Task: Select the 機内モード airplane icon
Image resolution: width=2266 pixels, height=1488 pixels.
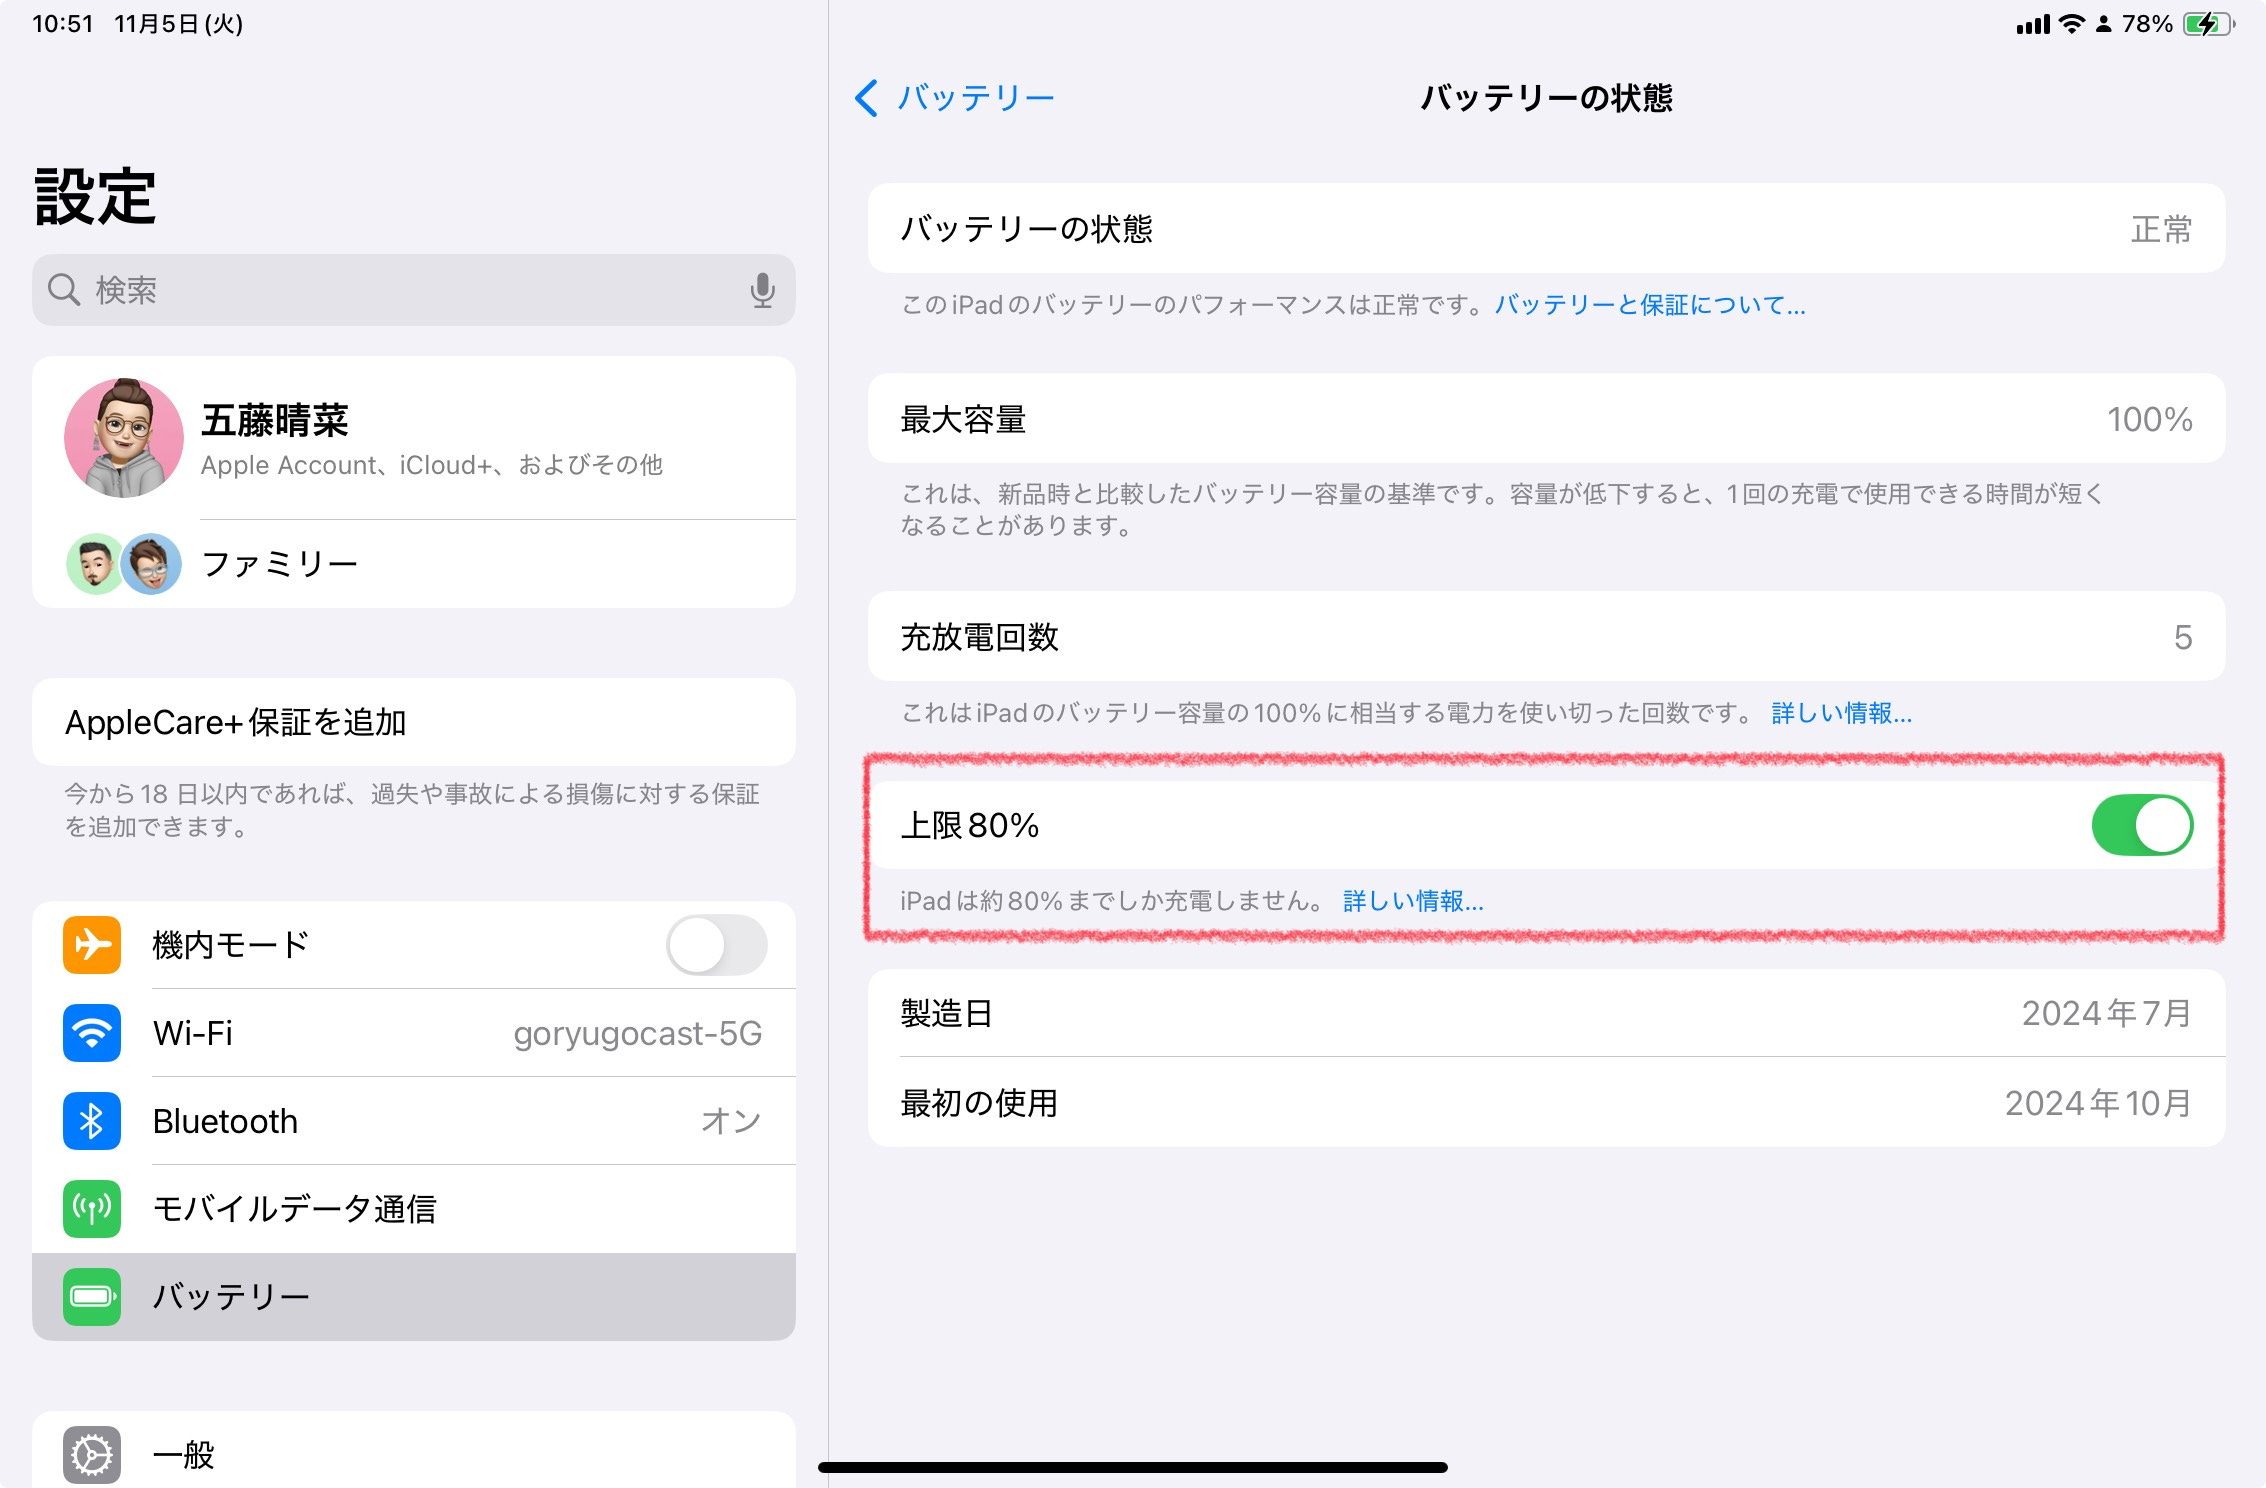Action: 91,945
